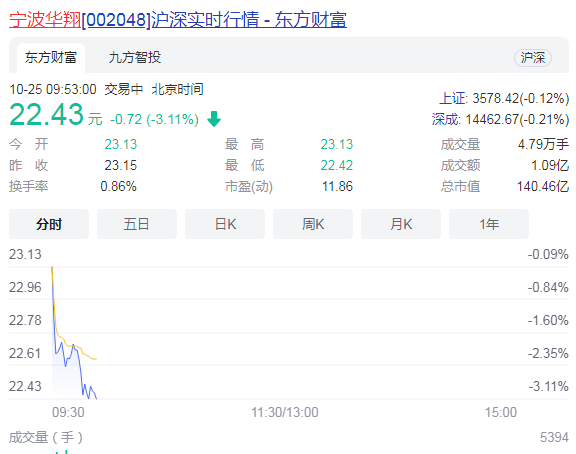Click the timestamp 10-25 09:53:00
Viewport: 576px width, 454px height.
pyautogui.click(x=53, y=90)
